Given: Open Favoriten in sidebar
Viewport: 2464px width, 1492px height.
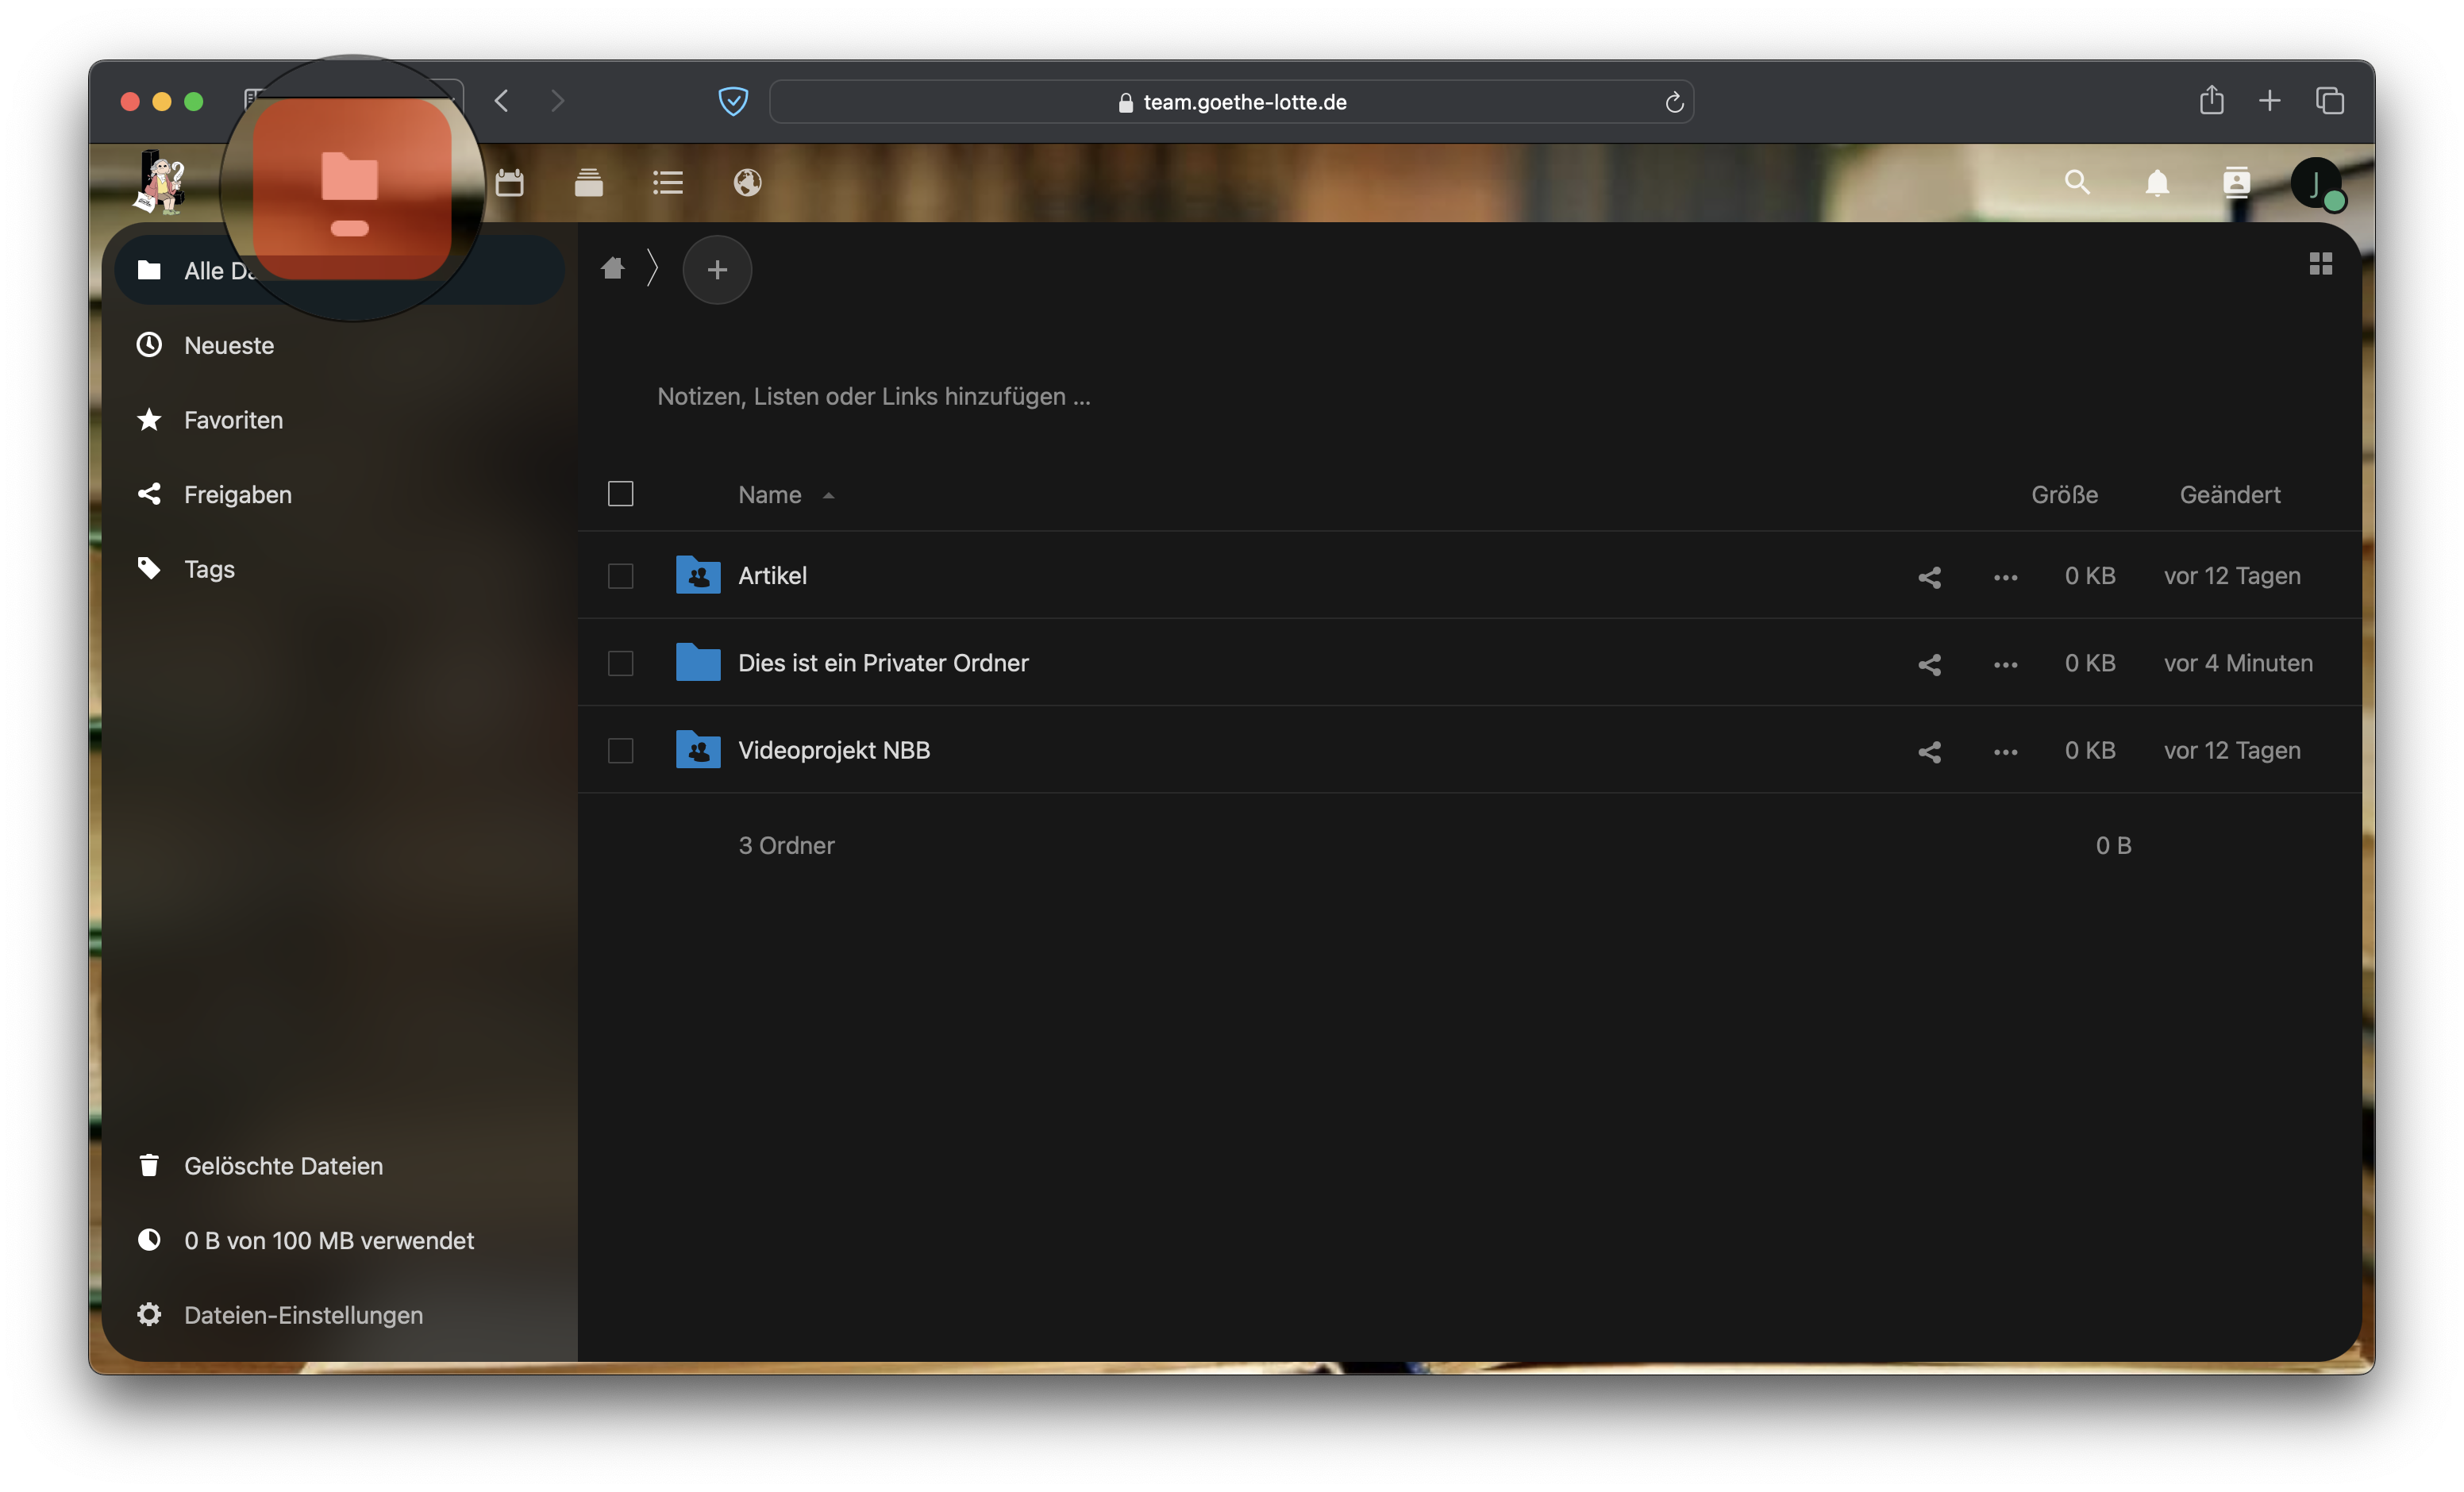Looking at the screenshot, I should tap(233, 420).
